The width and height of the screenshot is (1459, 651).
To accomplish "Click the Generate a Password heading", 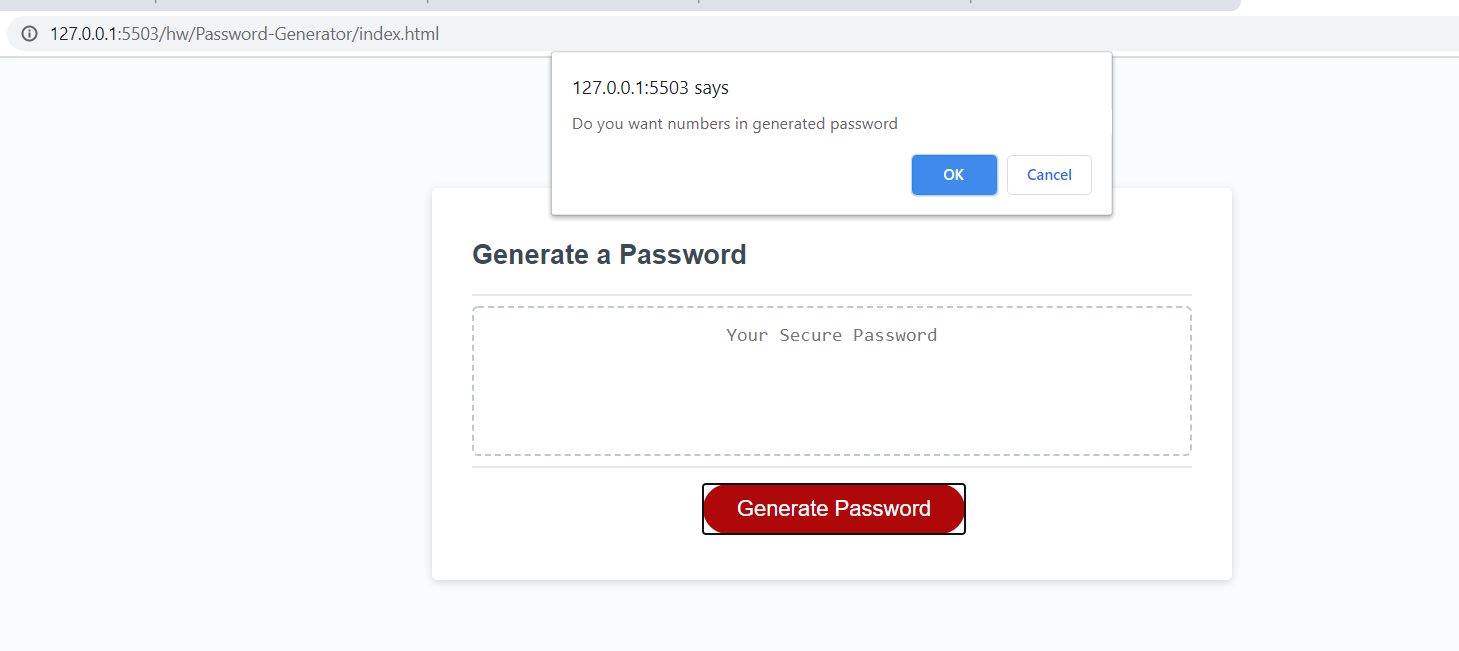I will pos(609,254).
